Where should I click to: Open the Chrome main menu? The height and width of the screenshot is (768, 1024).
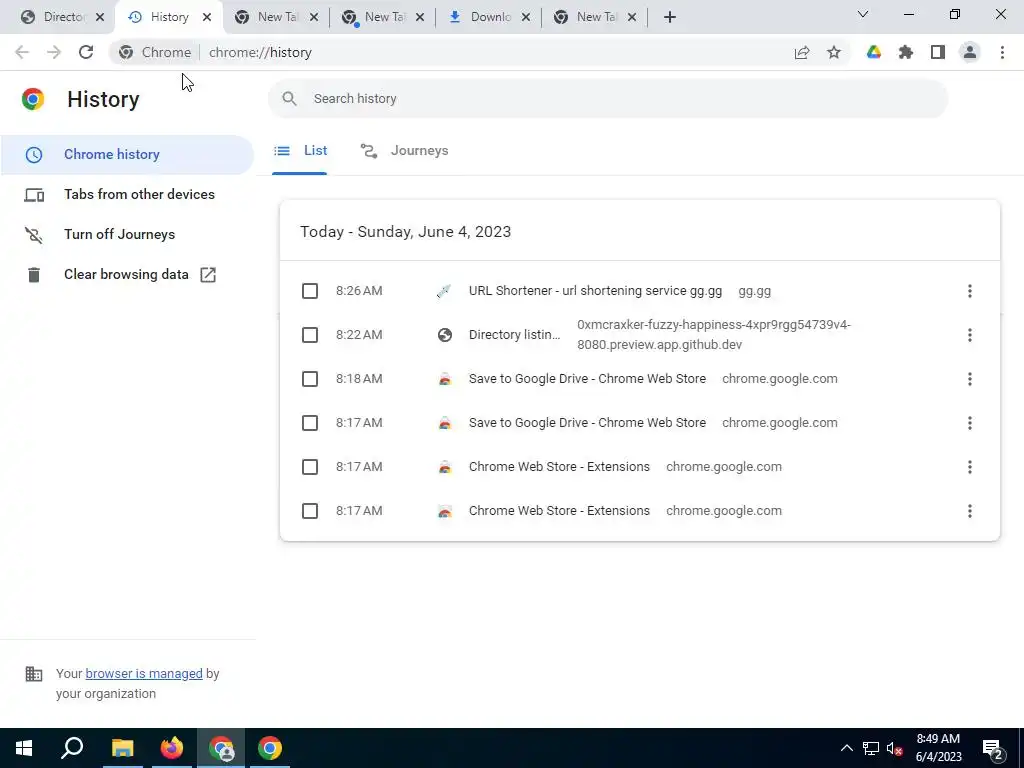click(x=1002, y=52)
